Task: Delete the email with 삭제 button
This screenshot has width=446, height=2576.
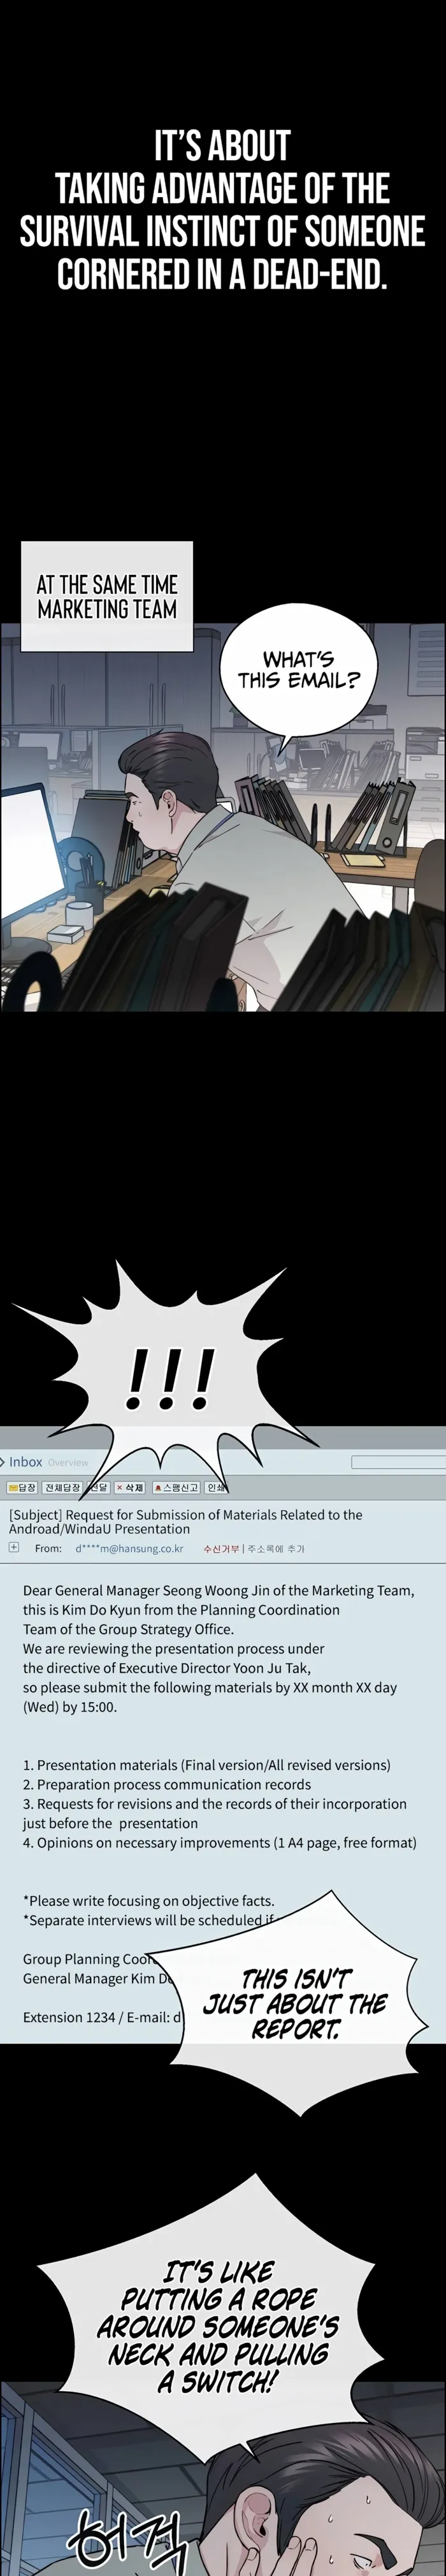Action: pos(130,1488)
